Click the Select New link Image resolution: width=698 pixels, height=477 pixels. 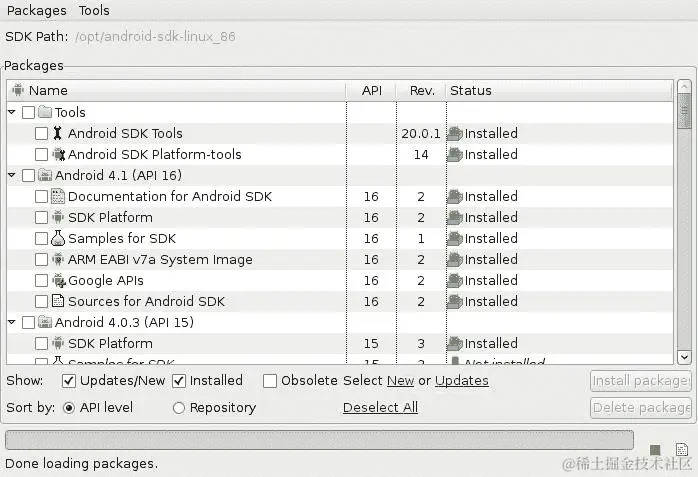pos(400,381)
